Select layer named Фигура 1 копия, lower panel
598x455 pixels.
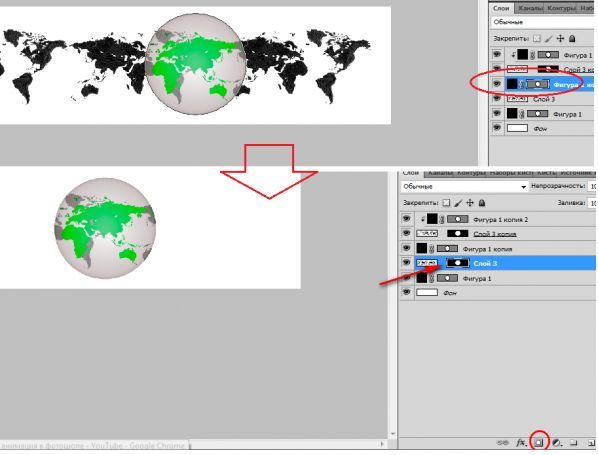point(487,249)
